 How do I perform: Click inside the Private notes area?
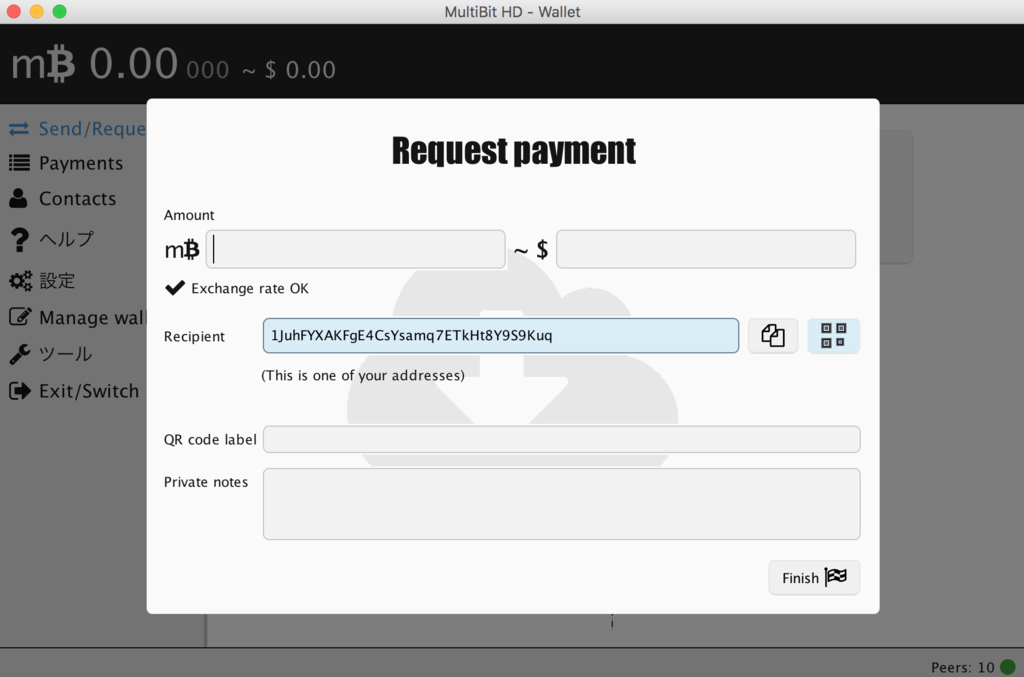tap(561, 503)
